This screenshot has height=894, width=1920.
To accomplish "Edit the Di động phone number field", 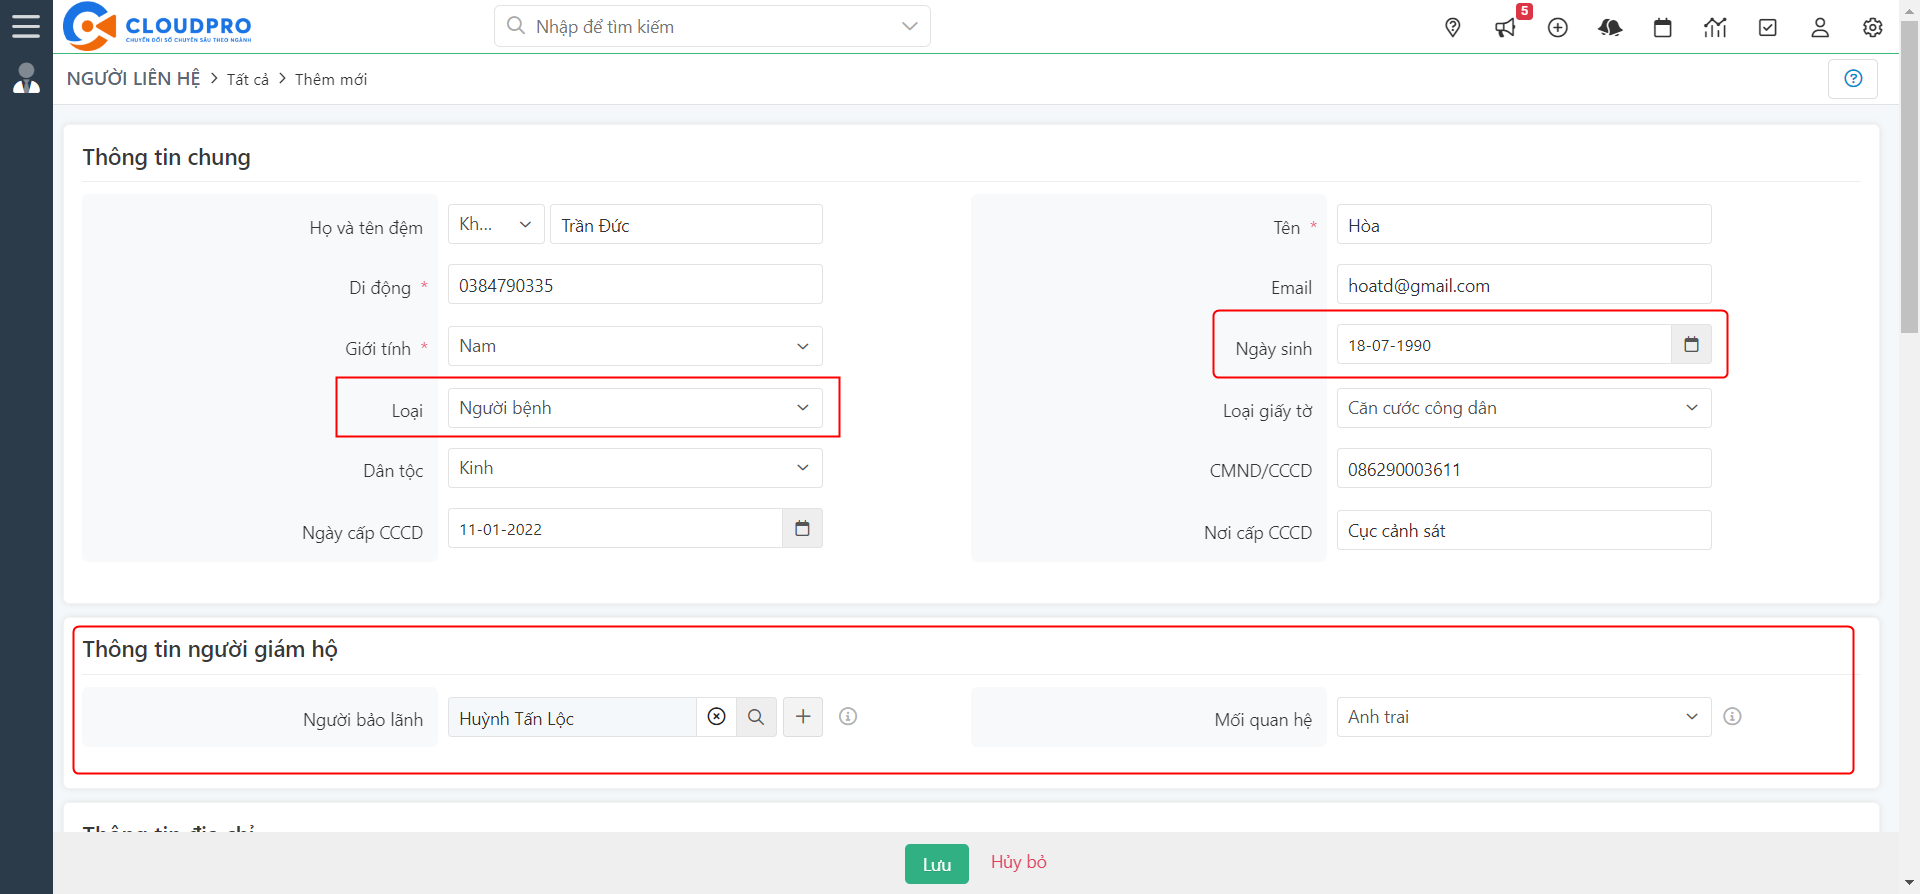I will pos(635,284).
